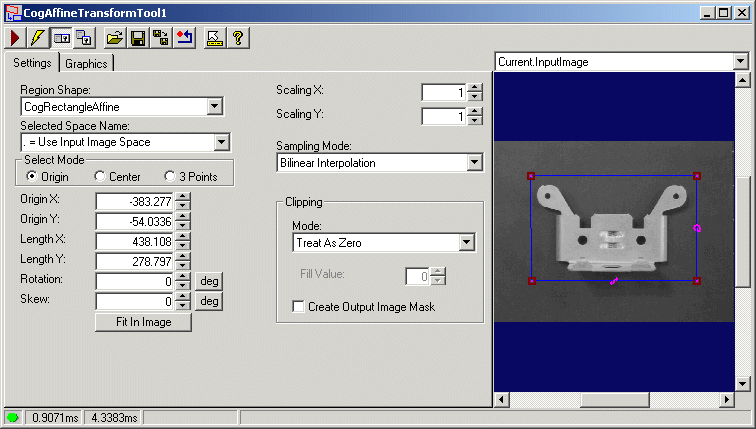
Task: Decrease the Scaling Y value
Action: [475, 121]
